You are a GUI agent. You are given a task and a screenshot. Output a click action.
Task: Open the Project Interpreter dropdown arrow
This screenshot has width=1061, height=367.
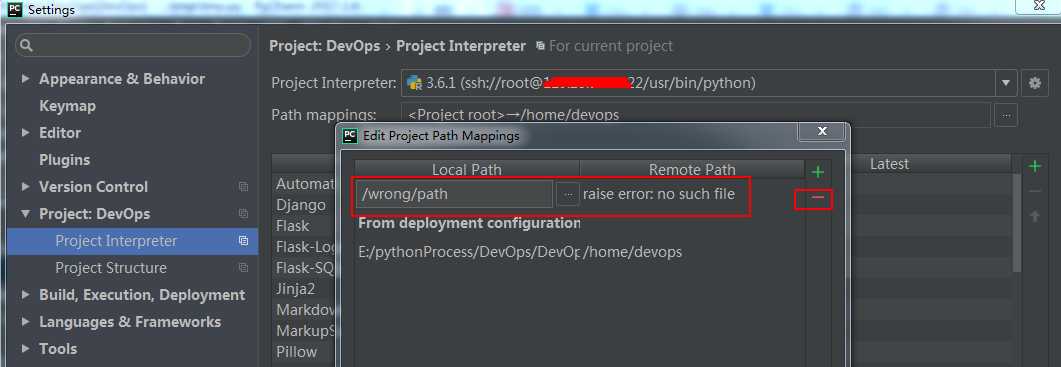[1006, 83]
